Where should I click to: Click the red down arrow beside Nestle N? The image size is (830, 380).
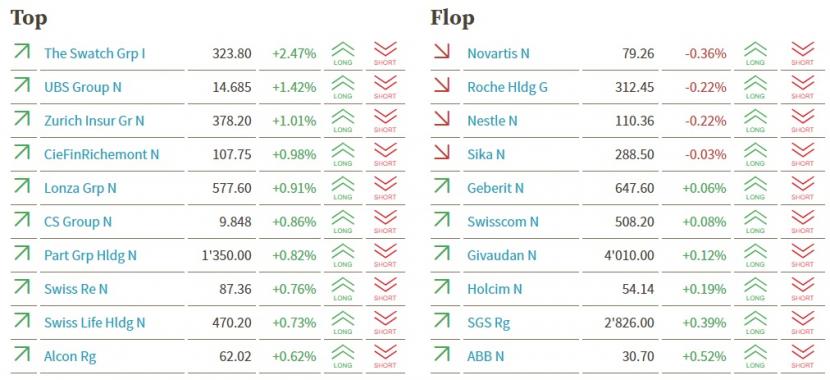[441, 119]
